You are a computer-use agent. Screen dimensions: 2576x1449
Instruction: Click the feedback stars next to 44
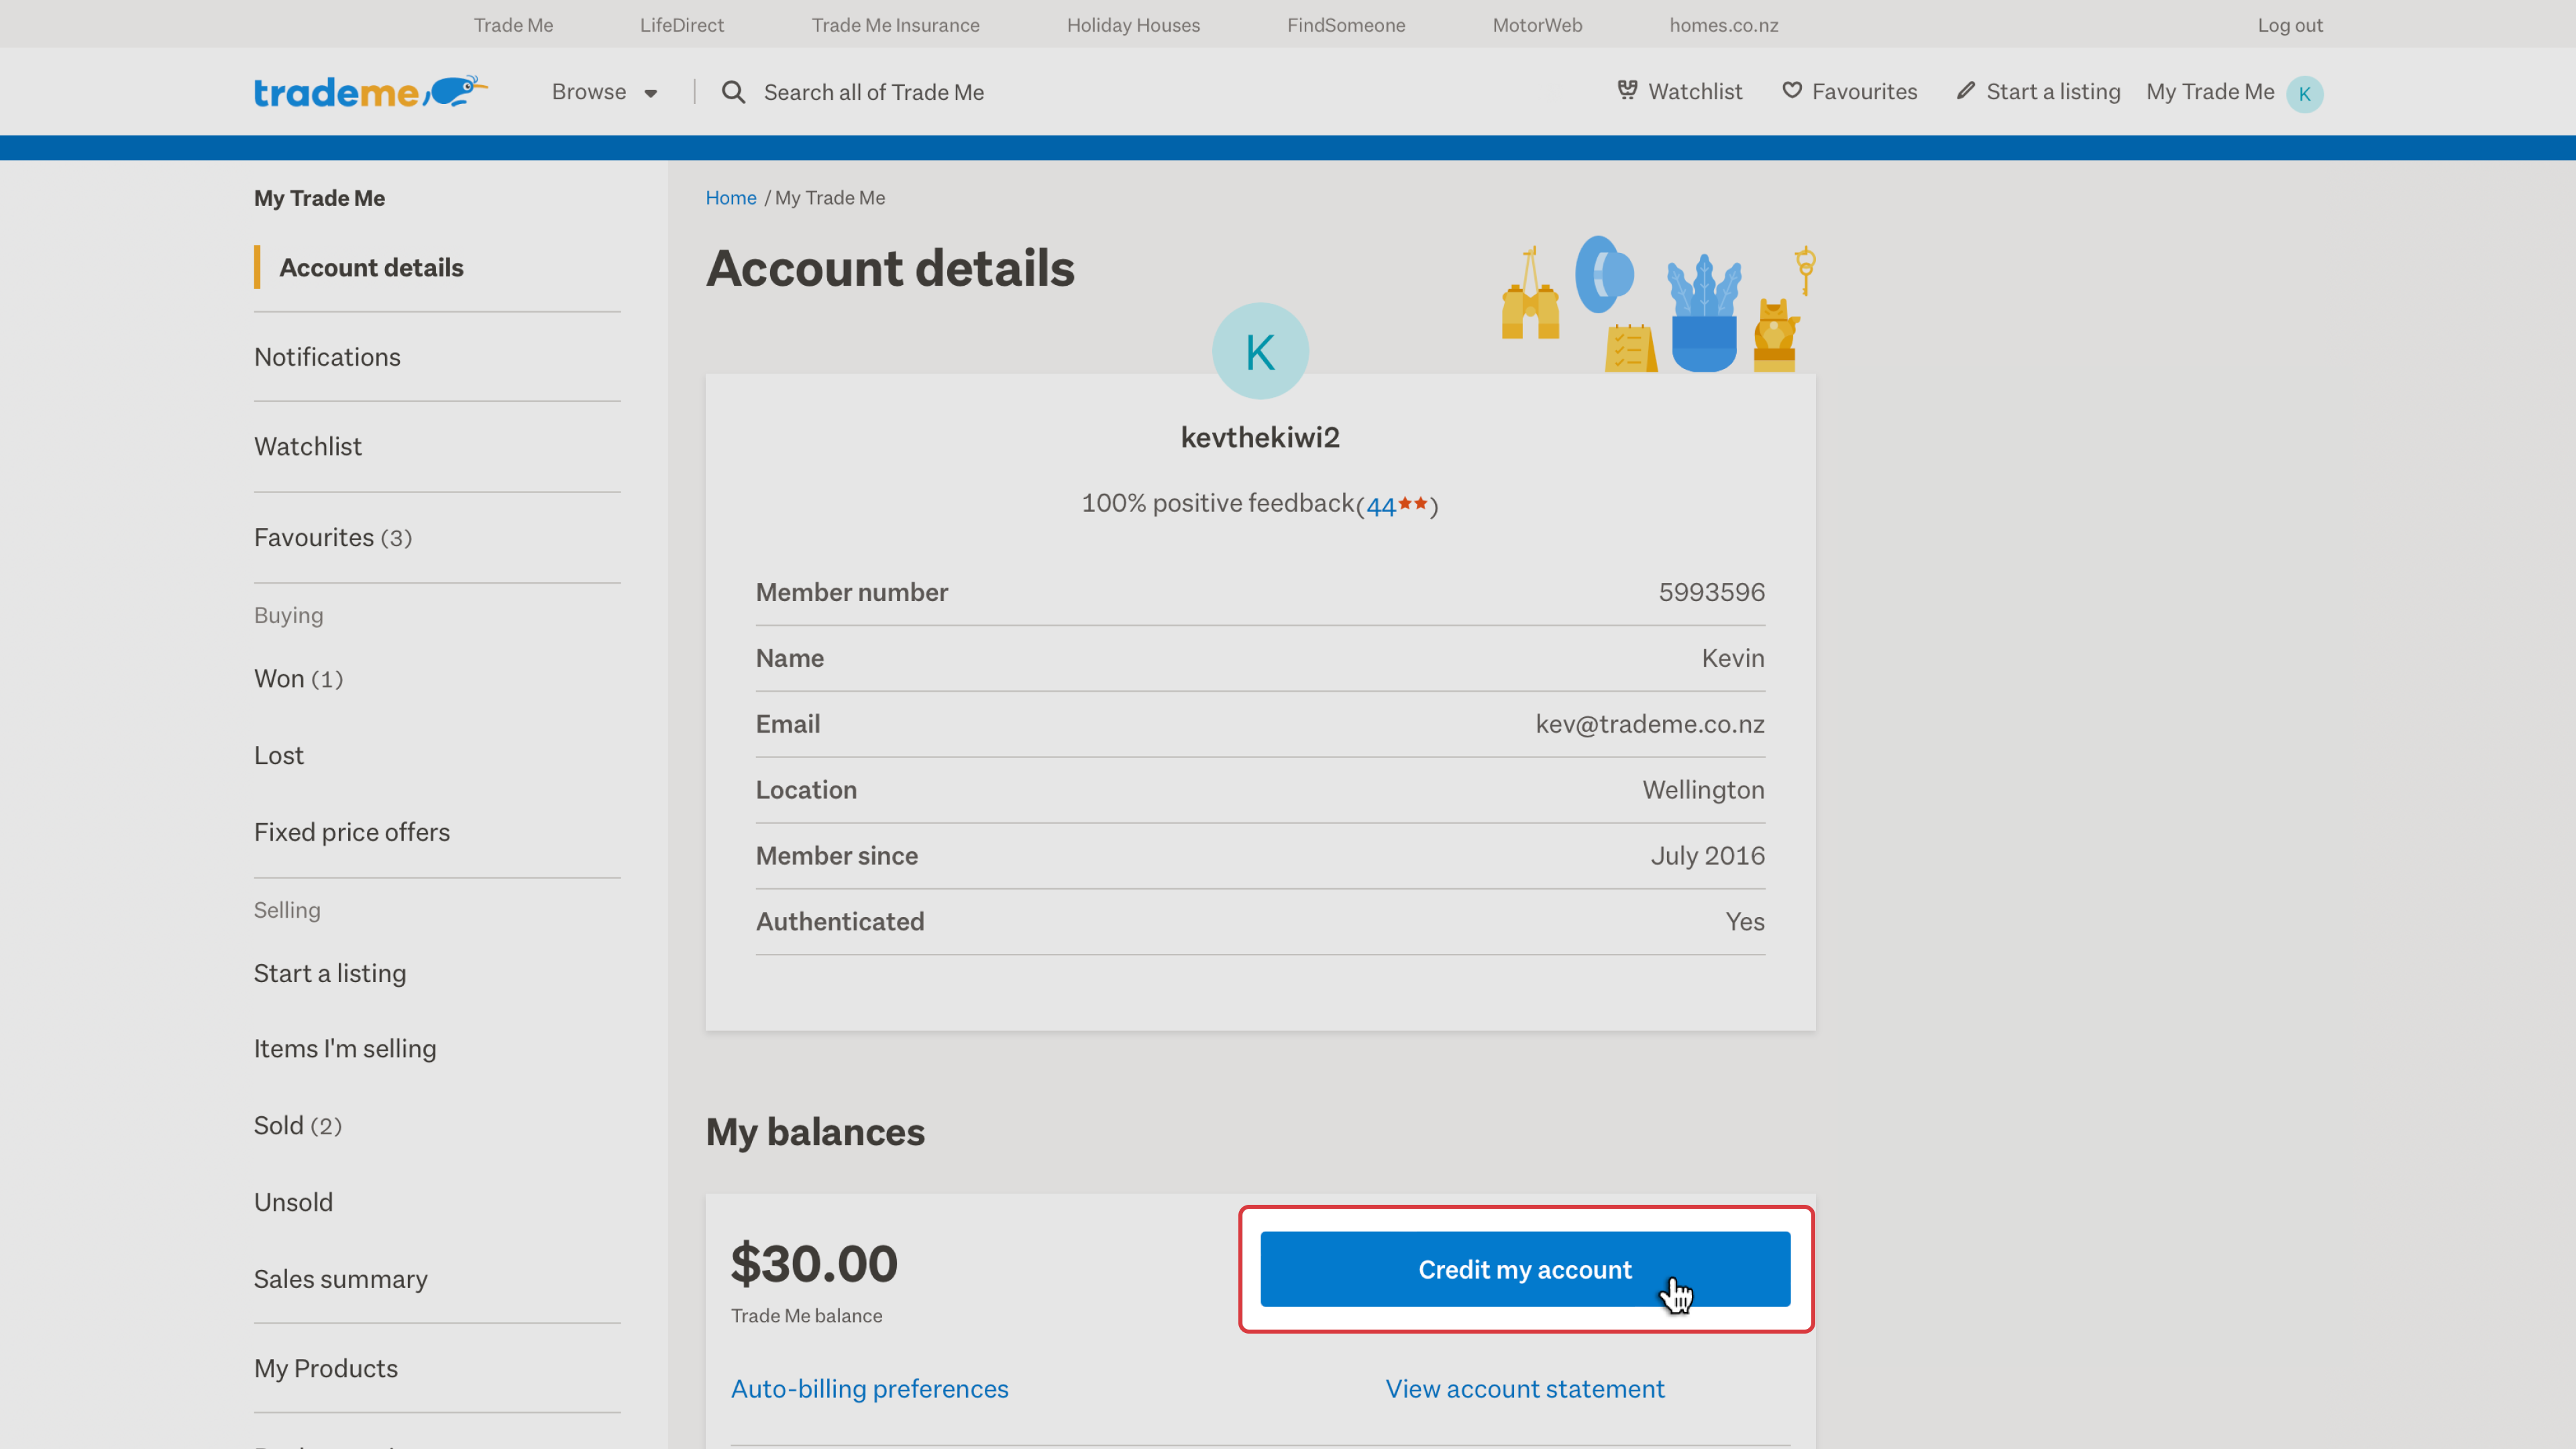click(x=1412, y=504)
